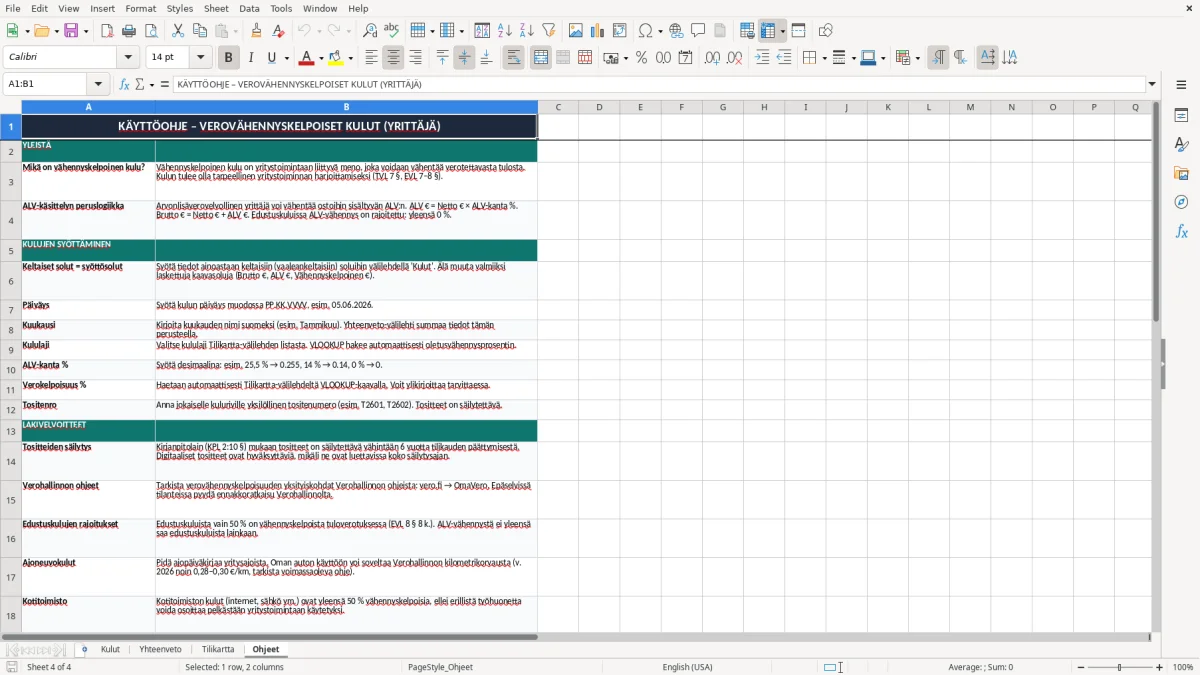
Task: Open the Data menu
Action: pos(249,8)
